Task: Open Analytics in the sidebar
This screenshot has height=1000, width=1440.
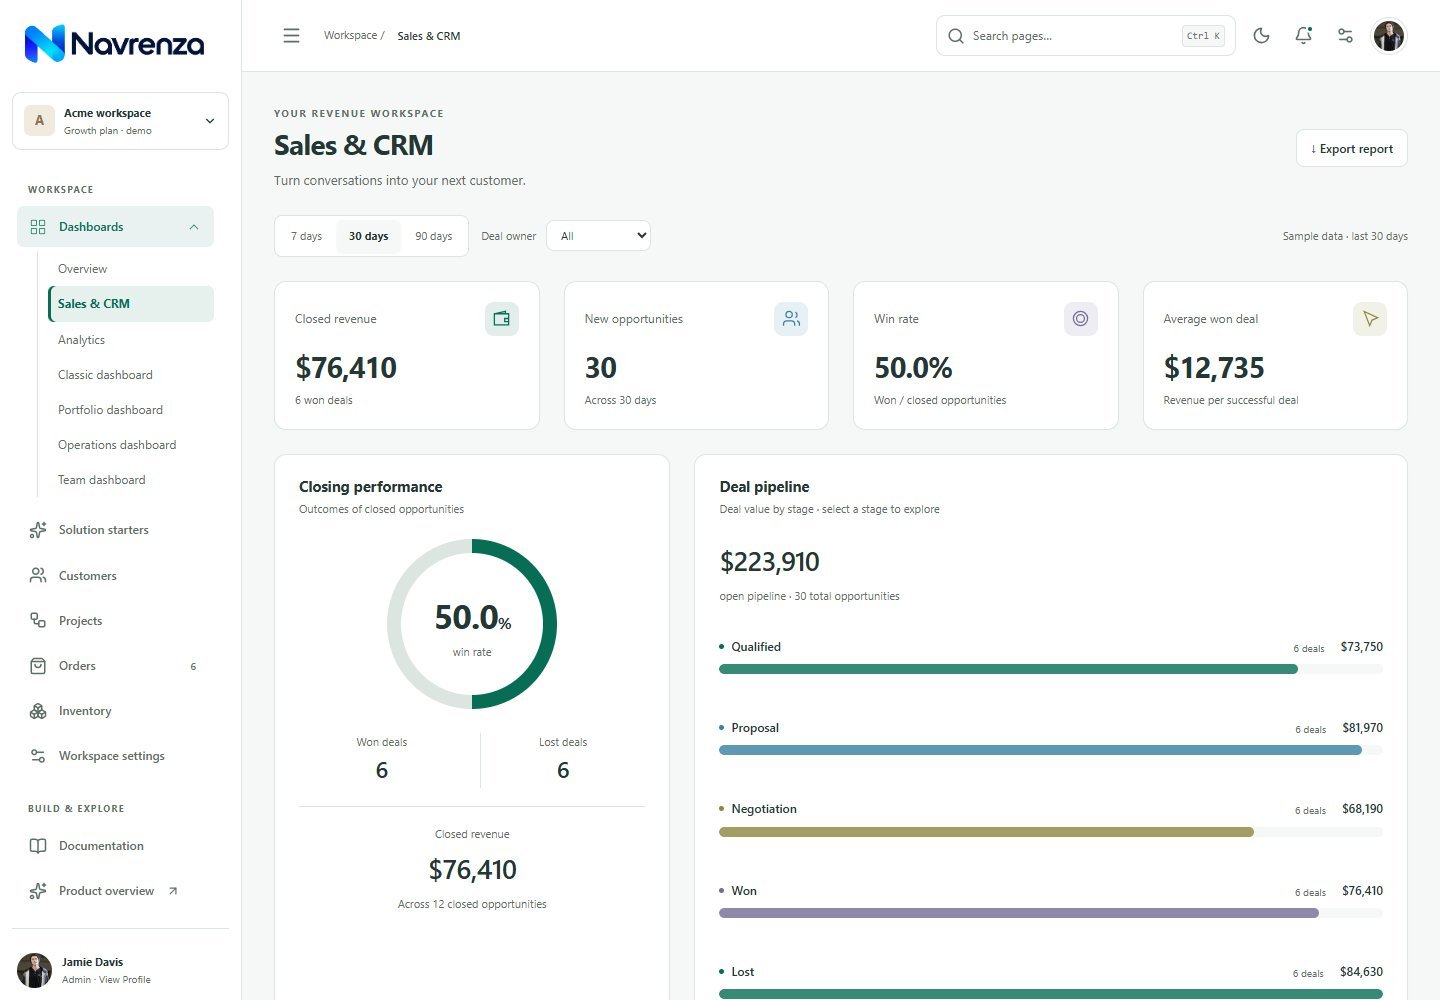Action: click(x=131, y=340)
